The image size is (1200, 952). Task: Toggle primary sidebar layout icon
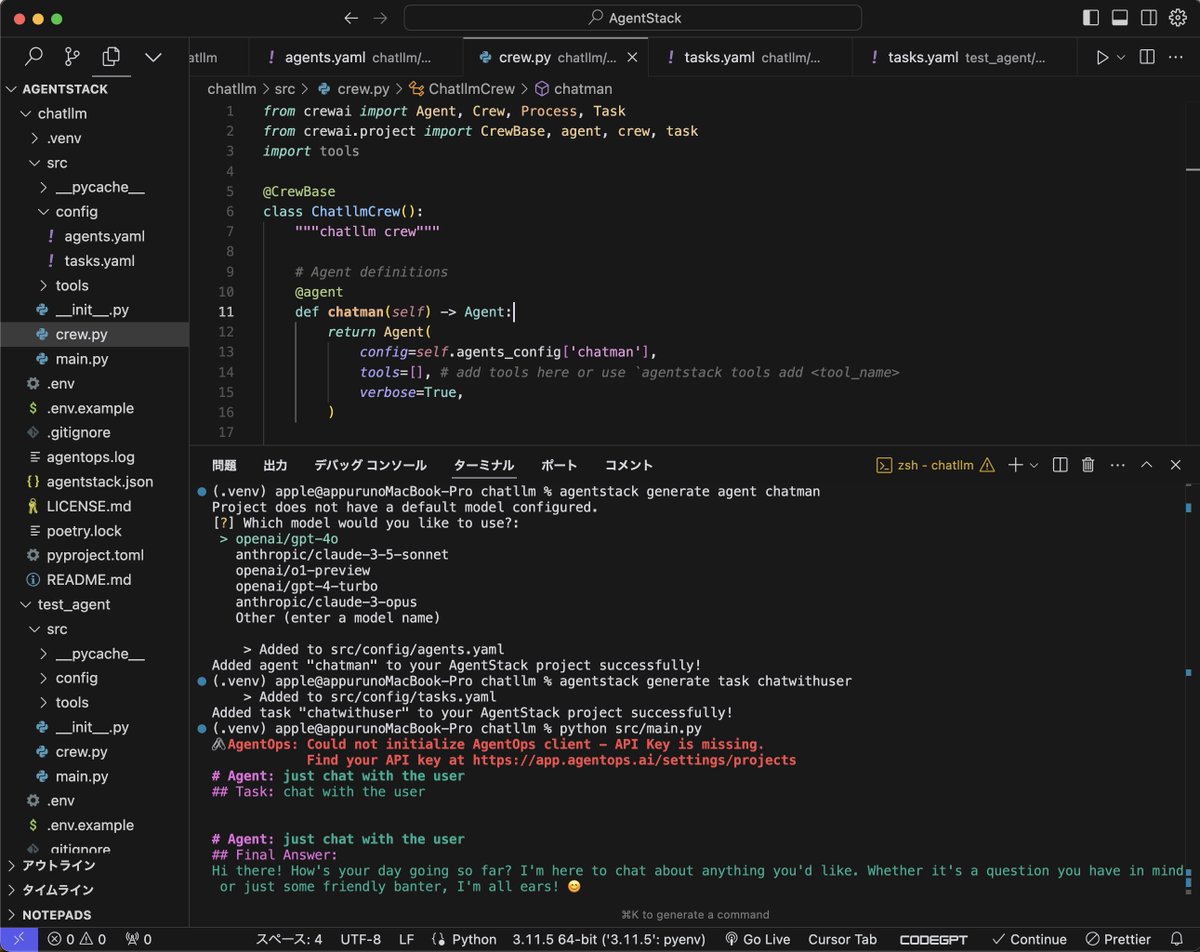coord(1091,18)
